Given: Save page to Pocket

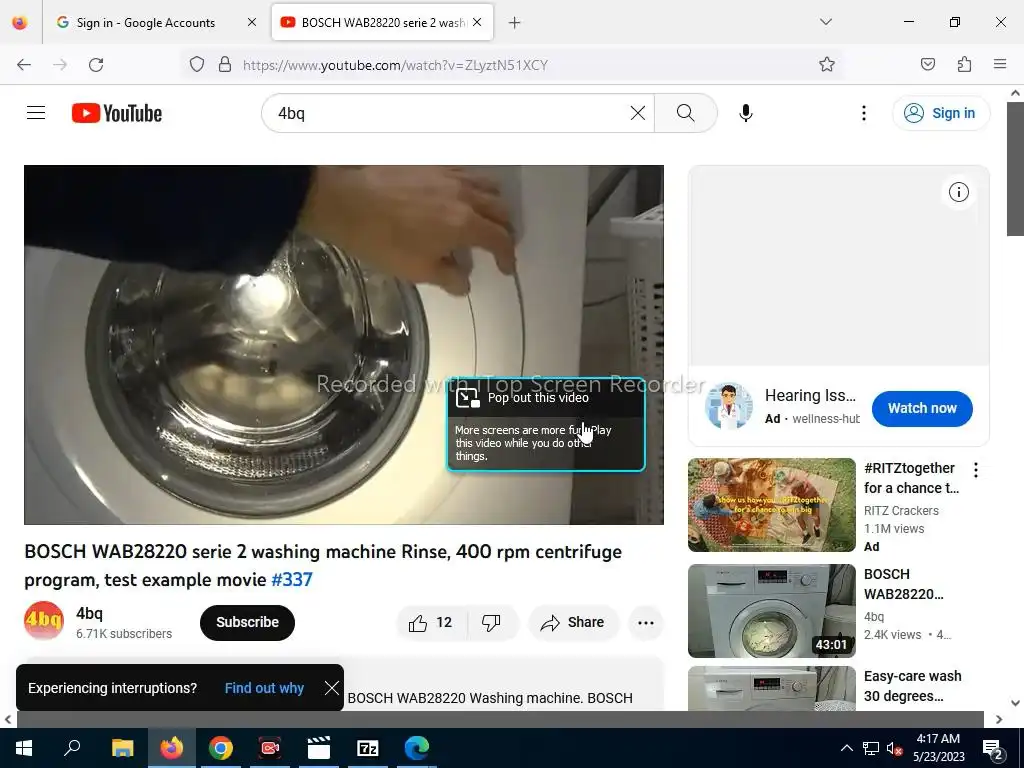Looking at the screenshot, I should [x=927, y=64].
